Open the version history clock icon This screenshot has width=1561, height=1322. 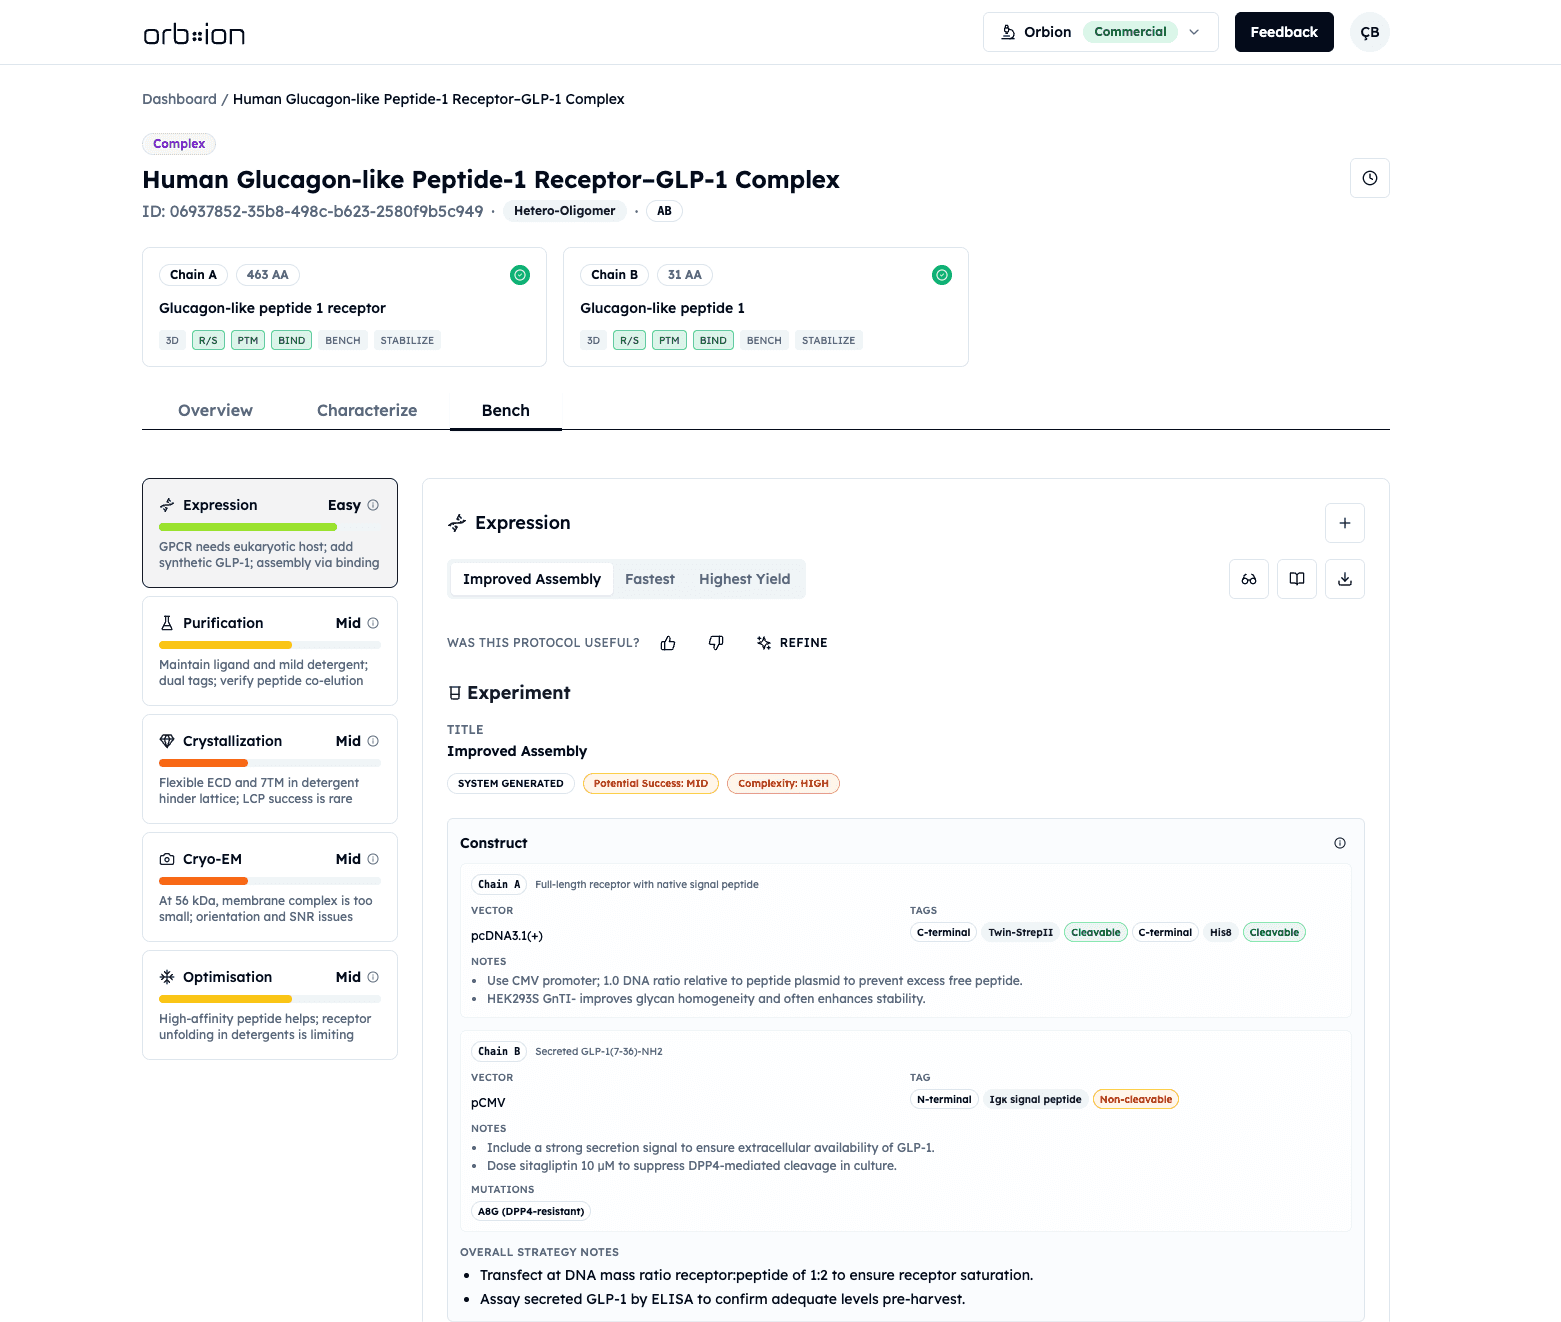point(1369,178)
